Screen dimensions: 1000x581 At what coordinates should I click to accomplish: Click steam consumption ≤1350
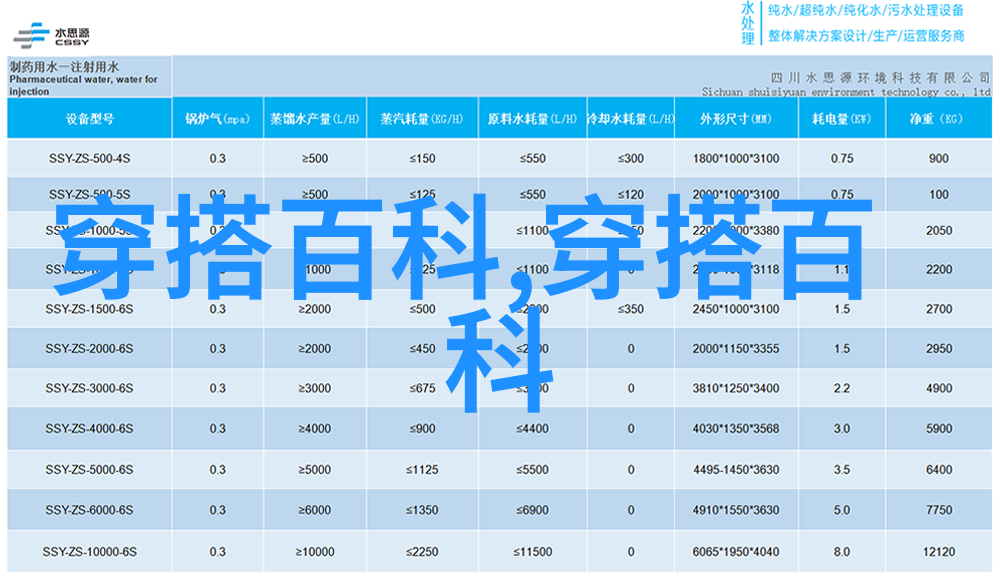[x=422, y=510]
